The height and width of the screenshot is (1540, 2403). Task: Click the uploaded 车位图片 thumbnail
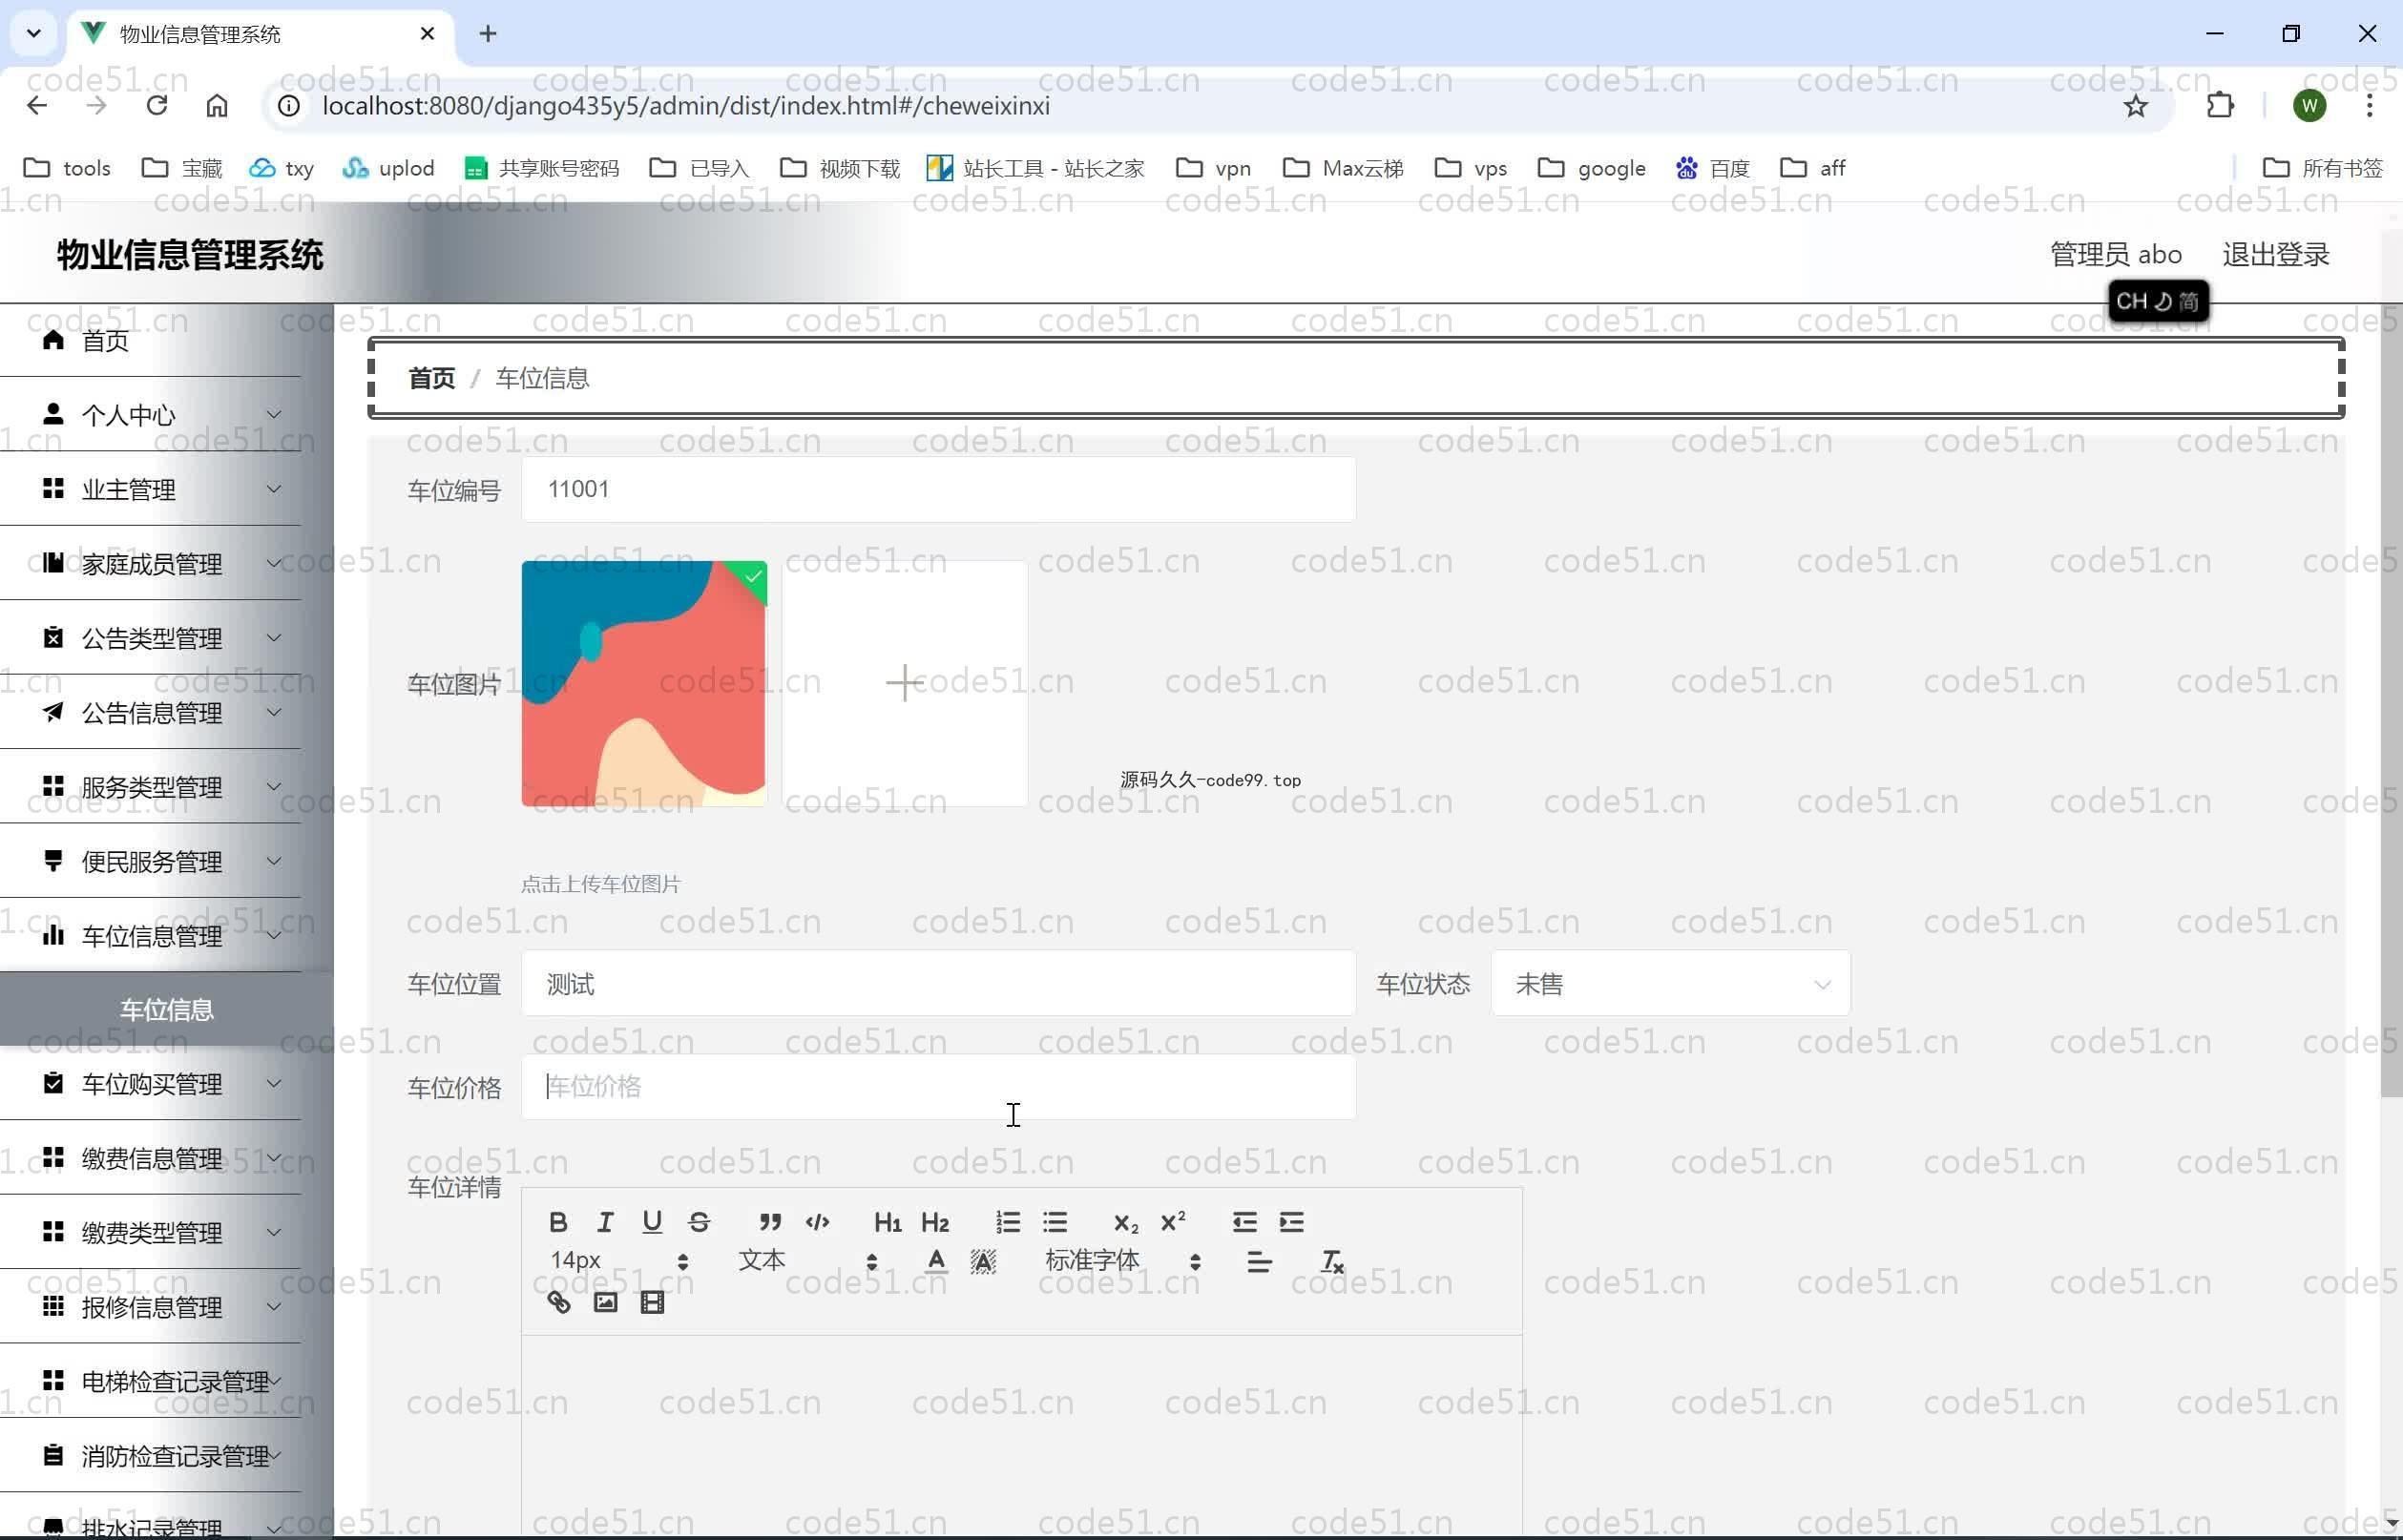(x=644, y=684)
